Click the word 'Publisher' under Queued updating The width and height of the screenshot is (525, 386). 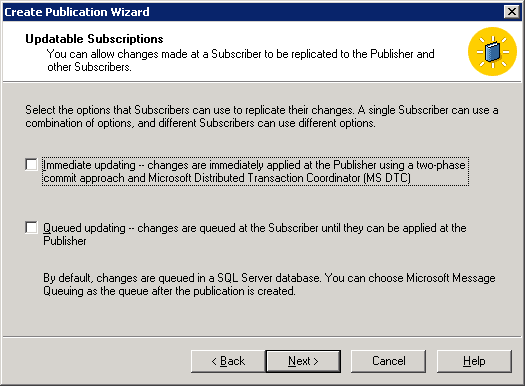pos(65,241)
